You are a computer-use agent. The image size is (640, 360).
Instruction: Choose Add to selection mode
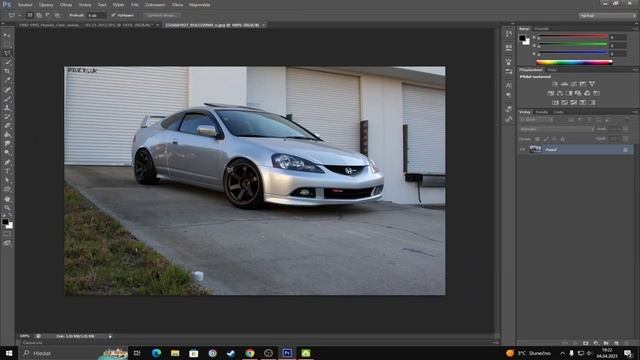pyautogui.click(x=39, y=15)
